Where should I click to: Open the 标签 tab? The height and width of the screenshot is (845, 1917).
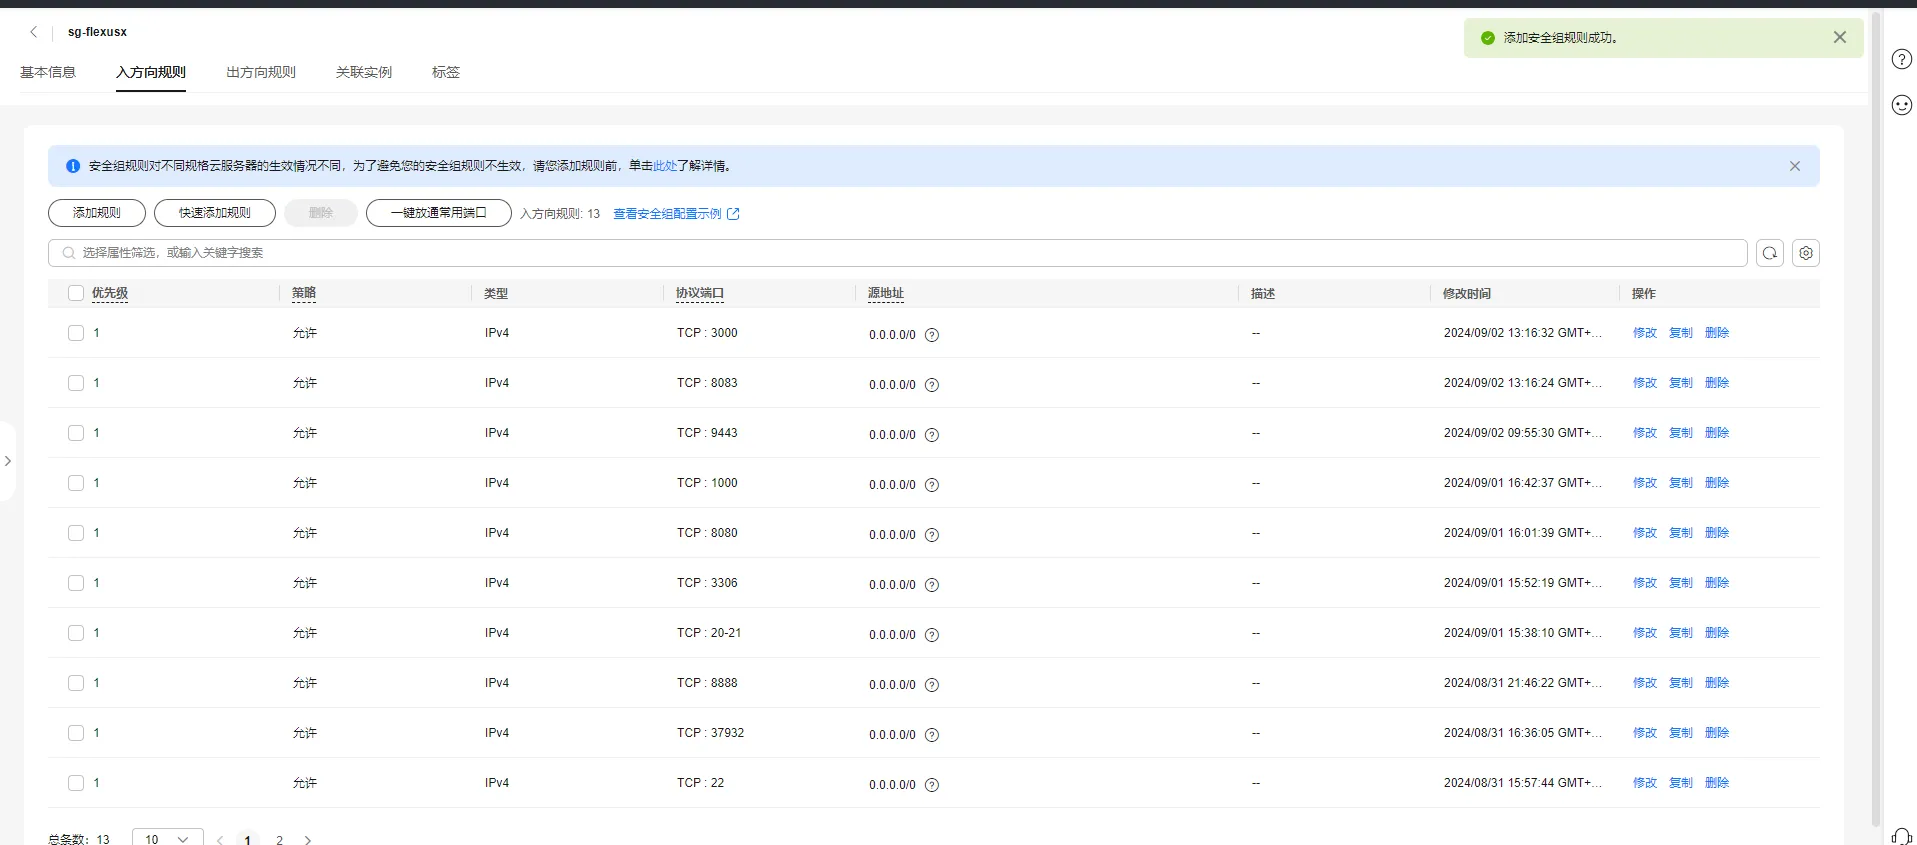click(x=446, y=72)
